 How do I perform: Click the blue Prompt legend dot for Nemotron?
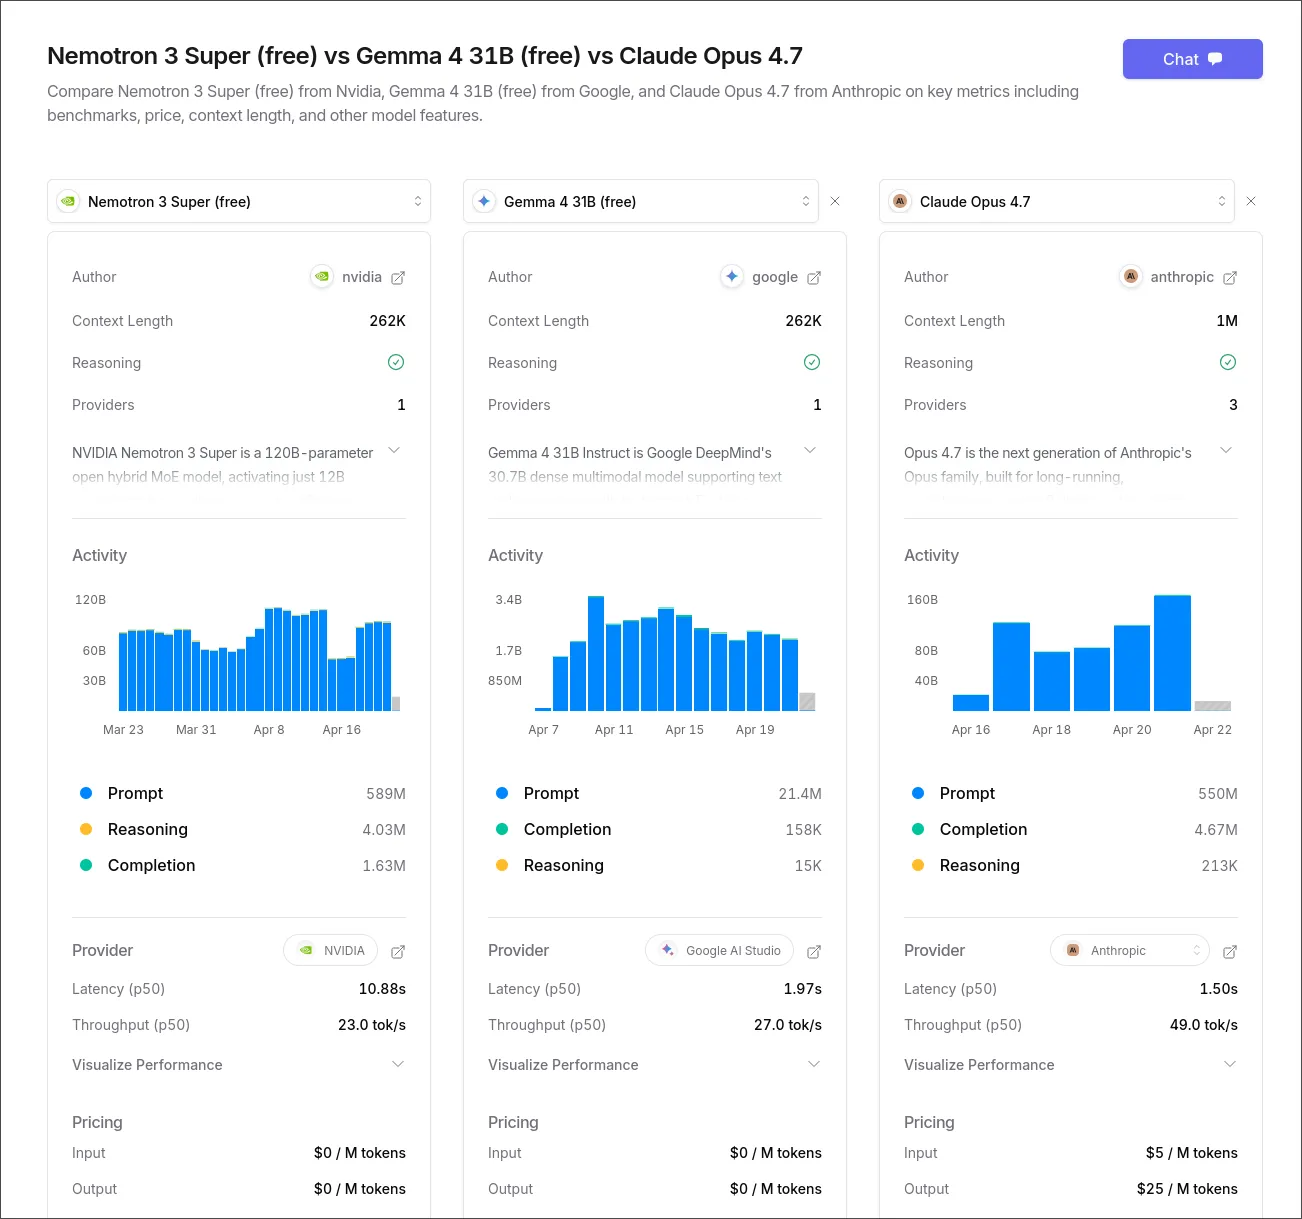(86, 793)
